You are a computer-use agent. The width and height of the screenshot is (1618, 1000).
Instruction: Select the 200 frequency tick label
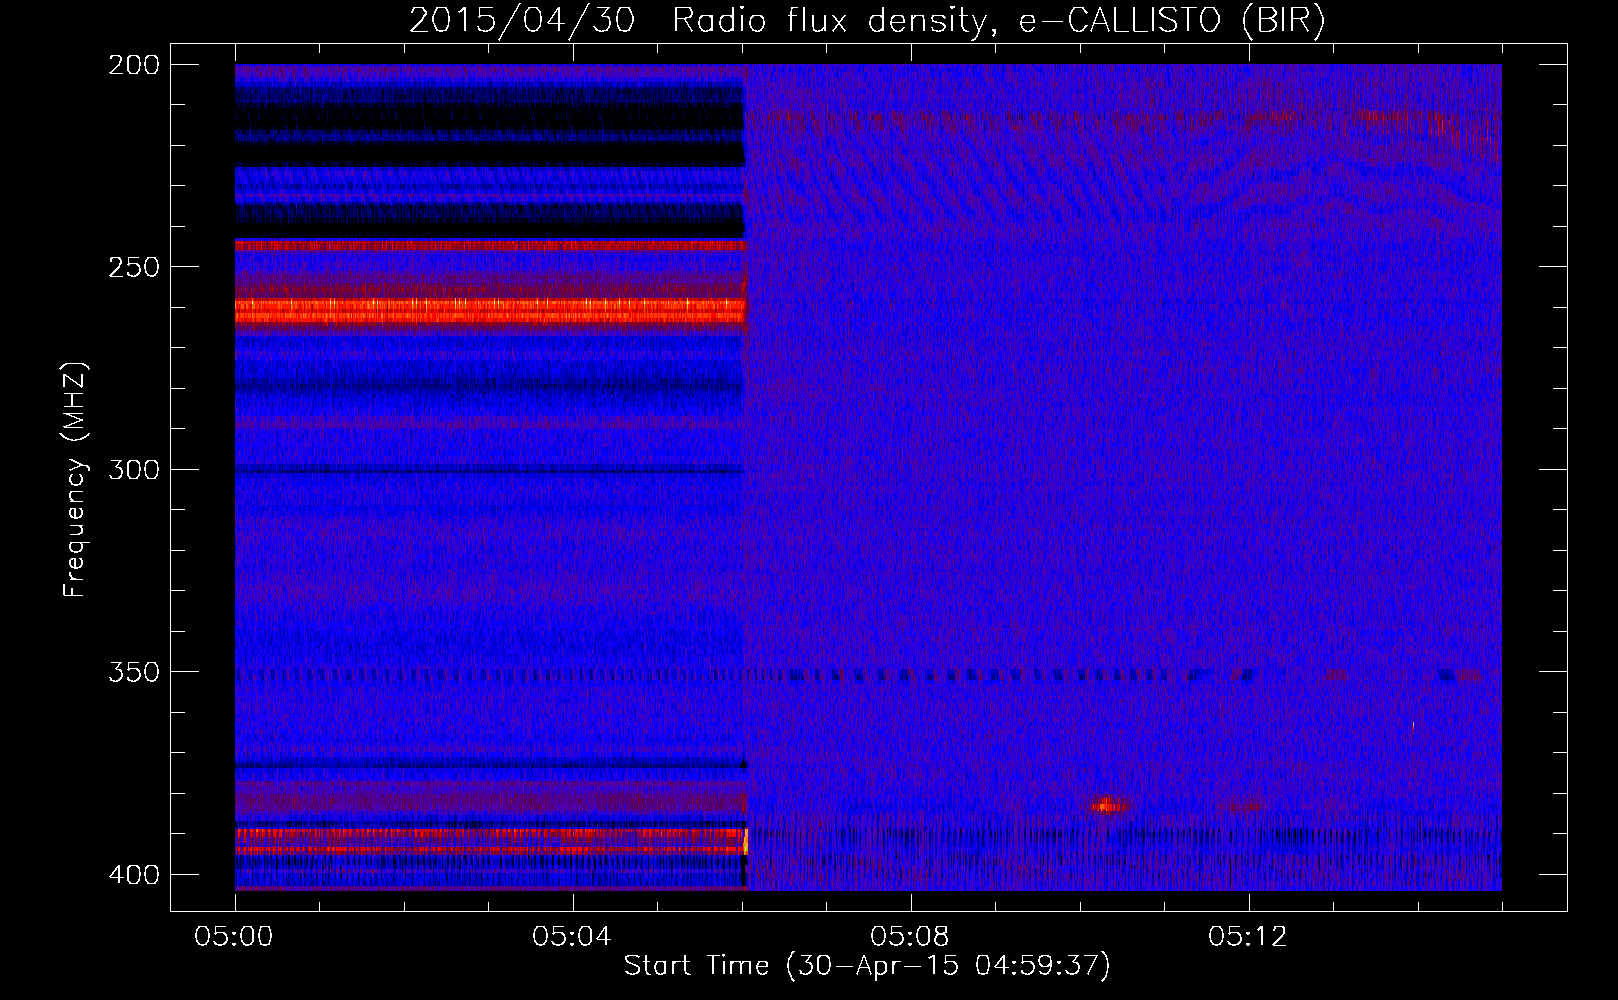[x=134, y=65]
